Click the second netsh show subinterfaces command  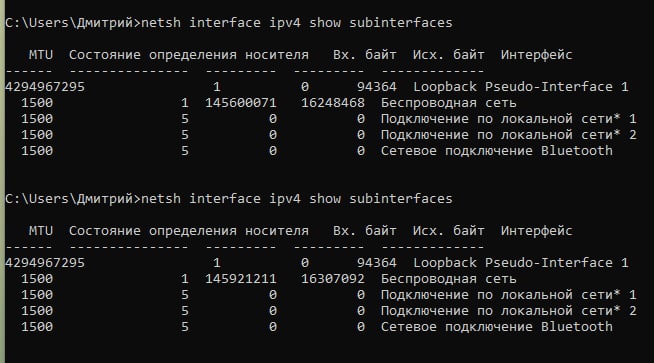(297, 199)
